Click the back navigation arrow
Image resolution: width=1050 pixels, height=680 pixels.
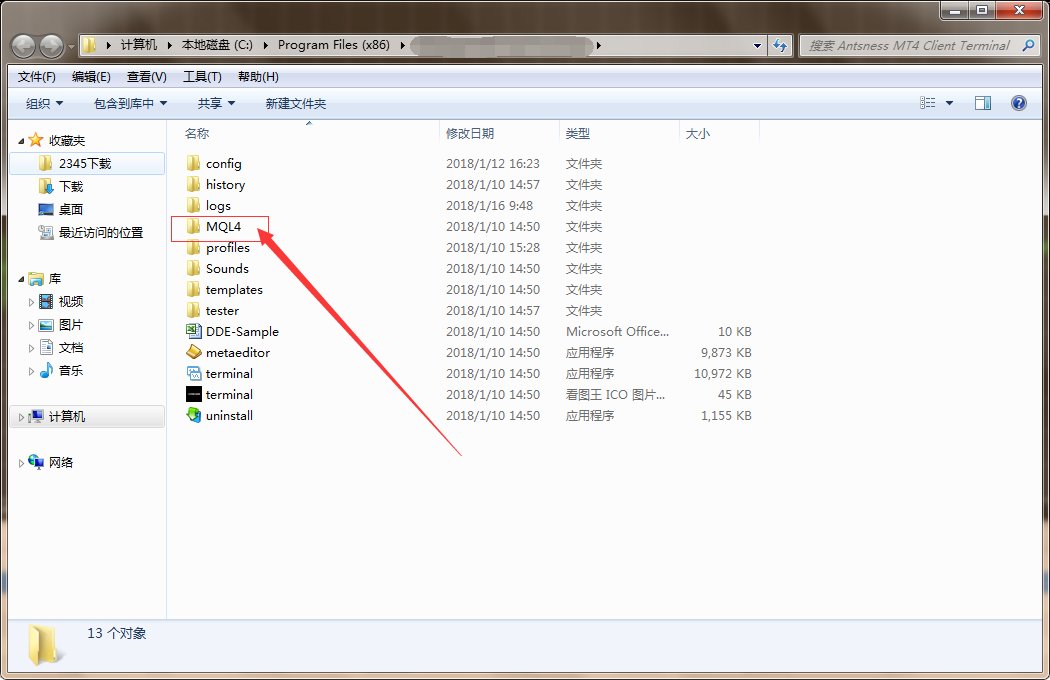[24, 45]
